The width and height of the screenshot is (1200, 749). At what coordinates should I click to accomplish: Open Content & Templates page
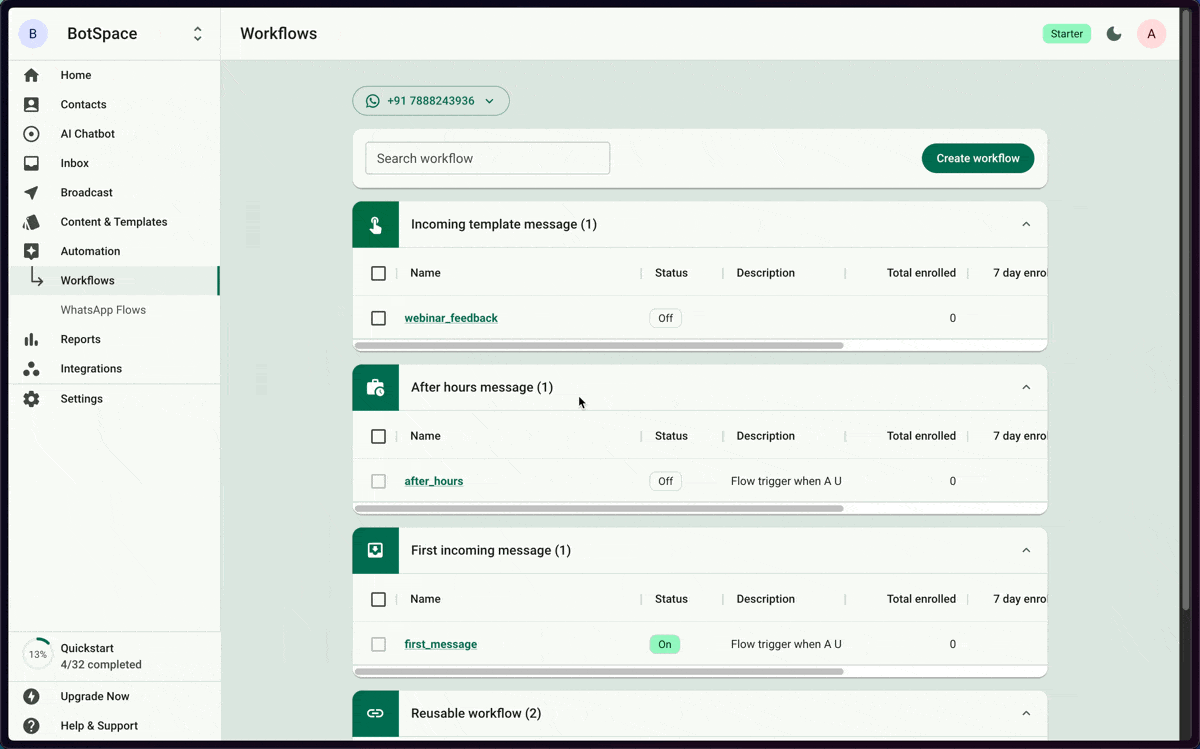(x=114, y=222)
